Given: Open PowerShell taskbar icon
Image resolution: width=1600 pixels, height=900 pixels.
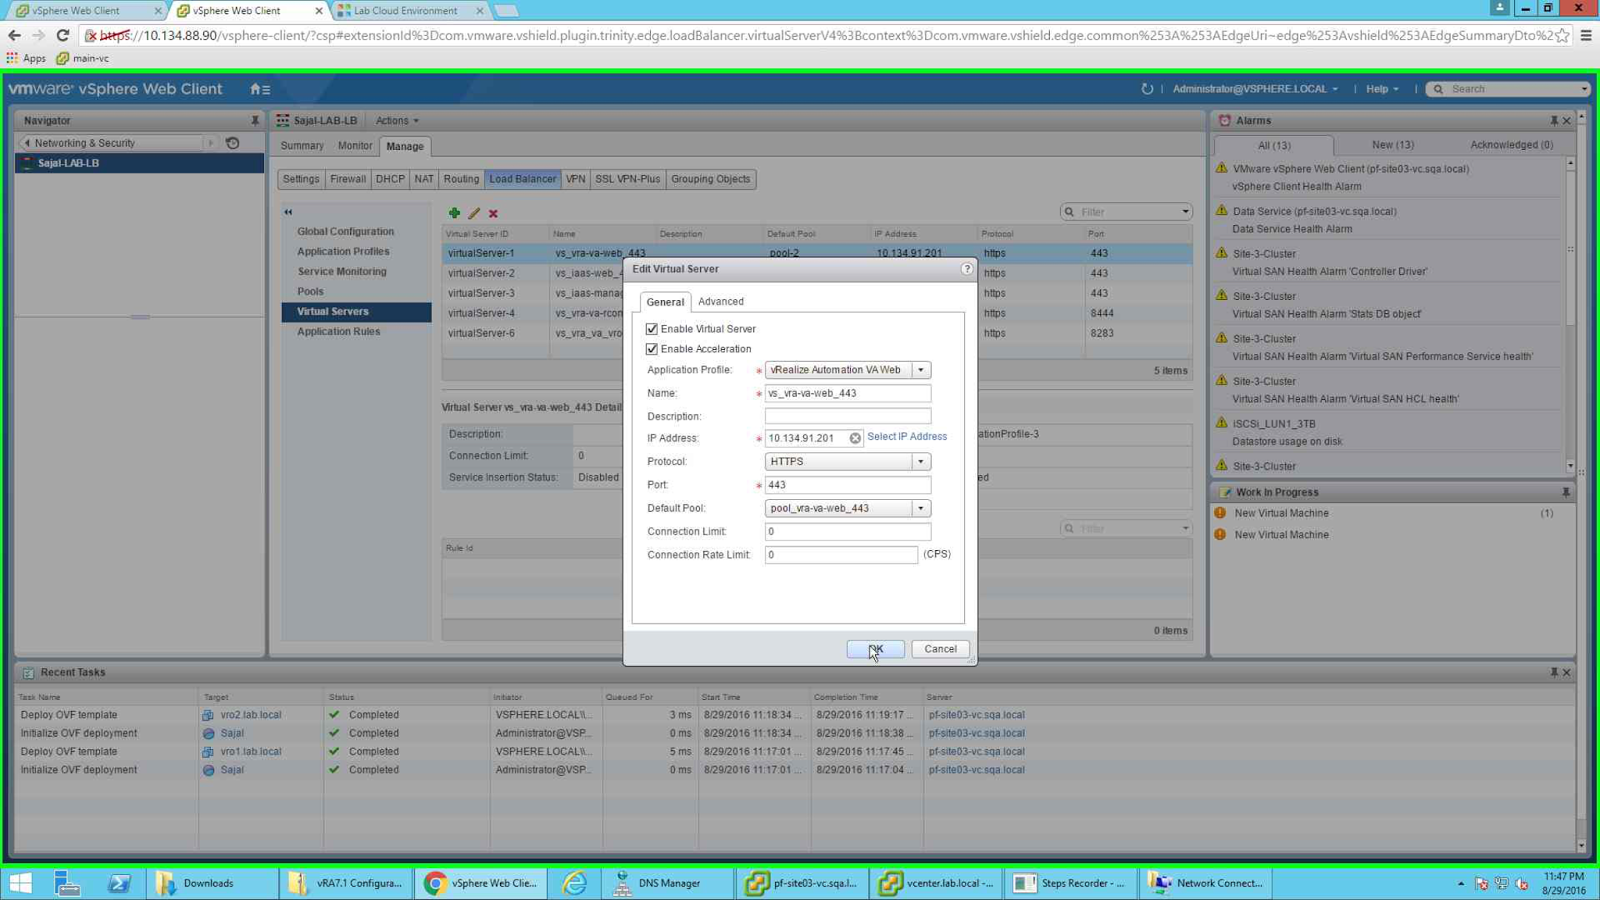Looking at the screenshot, I should 119,883.
